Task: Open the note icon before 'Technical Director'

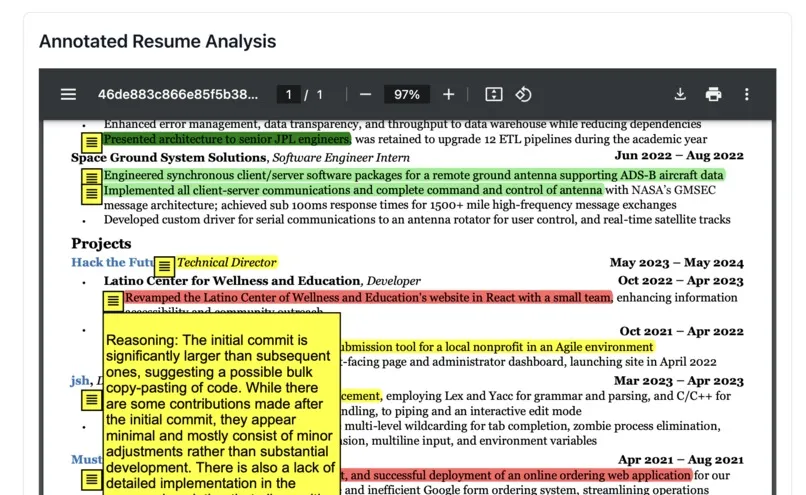Action: pyautogui.click(x=164, y=266)
